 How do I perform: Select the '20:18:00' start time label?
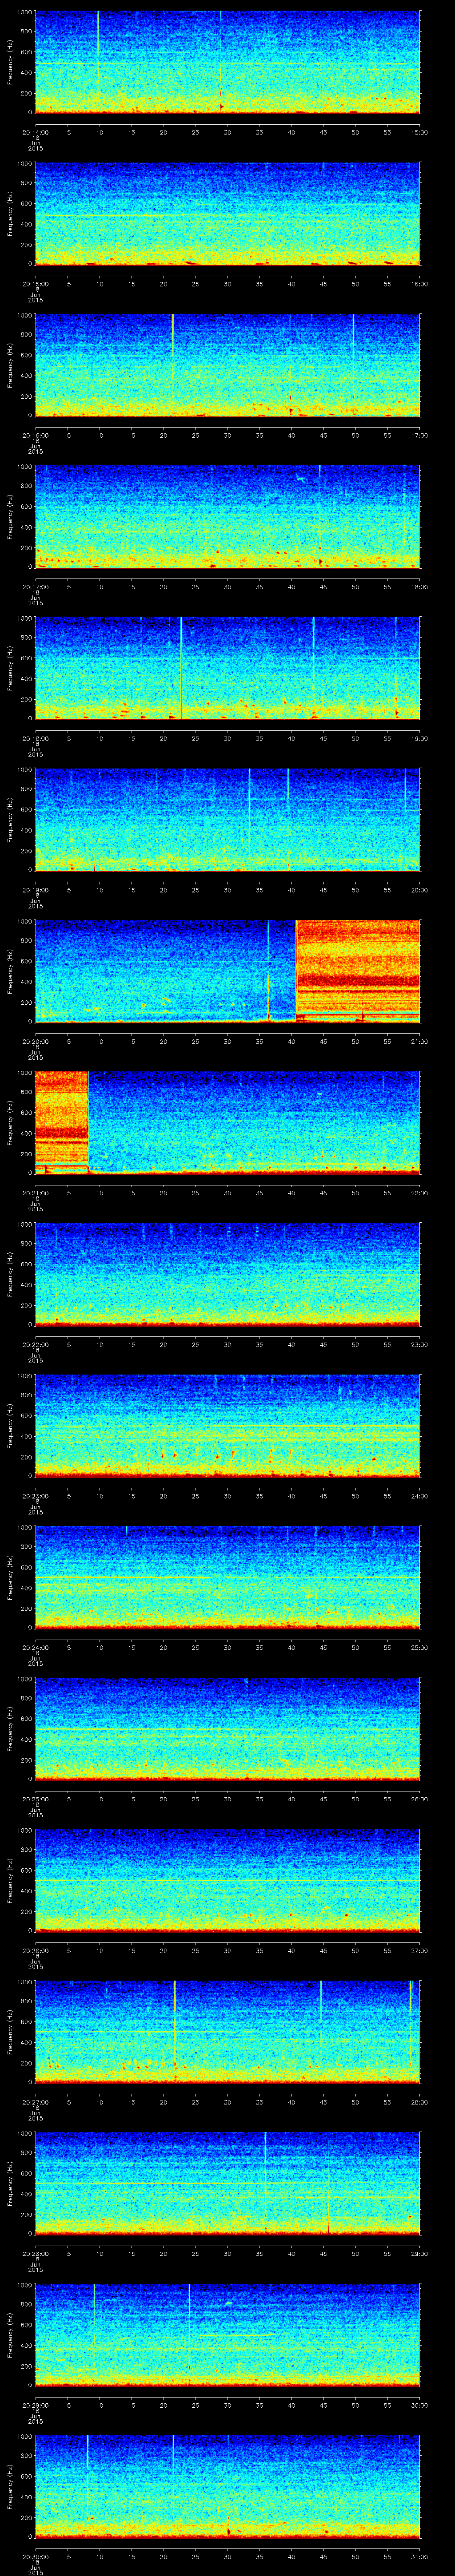click(x=35, y=738)
